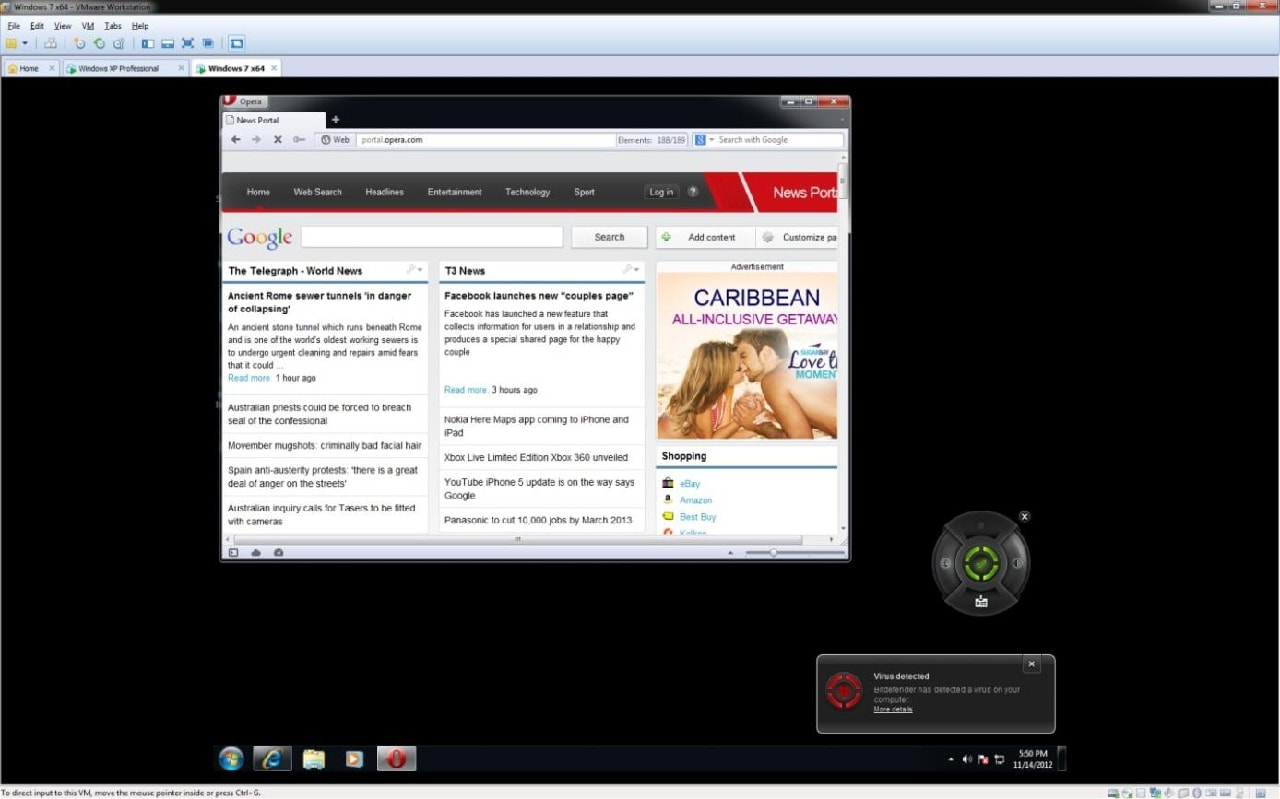This screenshot has width=1280, height=799.
Task: Switch to Windows XP Professional tab
Action: point(118,68)
